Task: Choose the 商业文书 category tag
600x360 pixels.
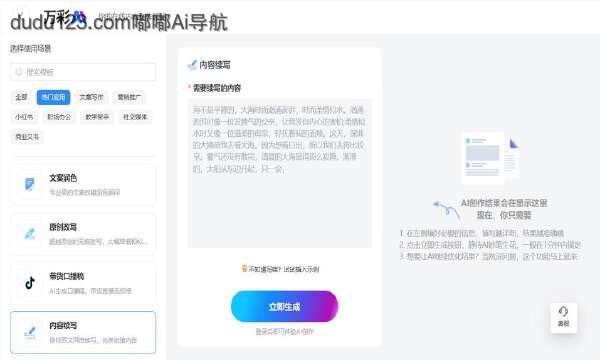Action: click(x=27, y=137)
